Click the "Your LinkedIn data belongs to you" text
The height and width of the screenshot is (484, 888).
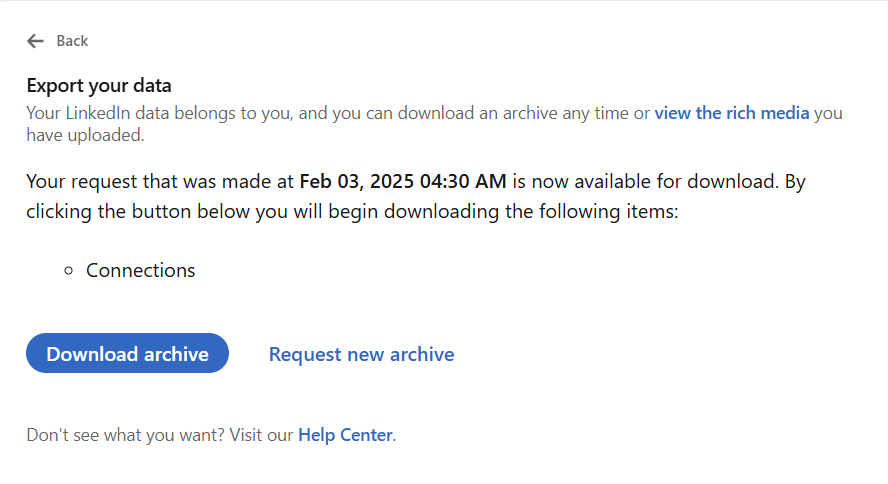[159, 113]
